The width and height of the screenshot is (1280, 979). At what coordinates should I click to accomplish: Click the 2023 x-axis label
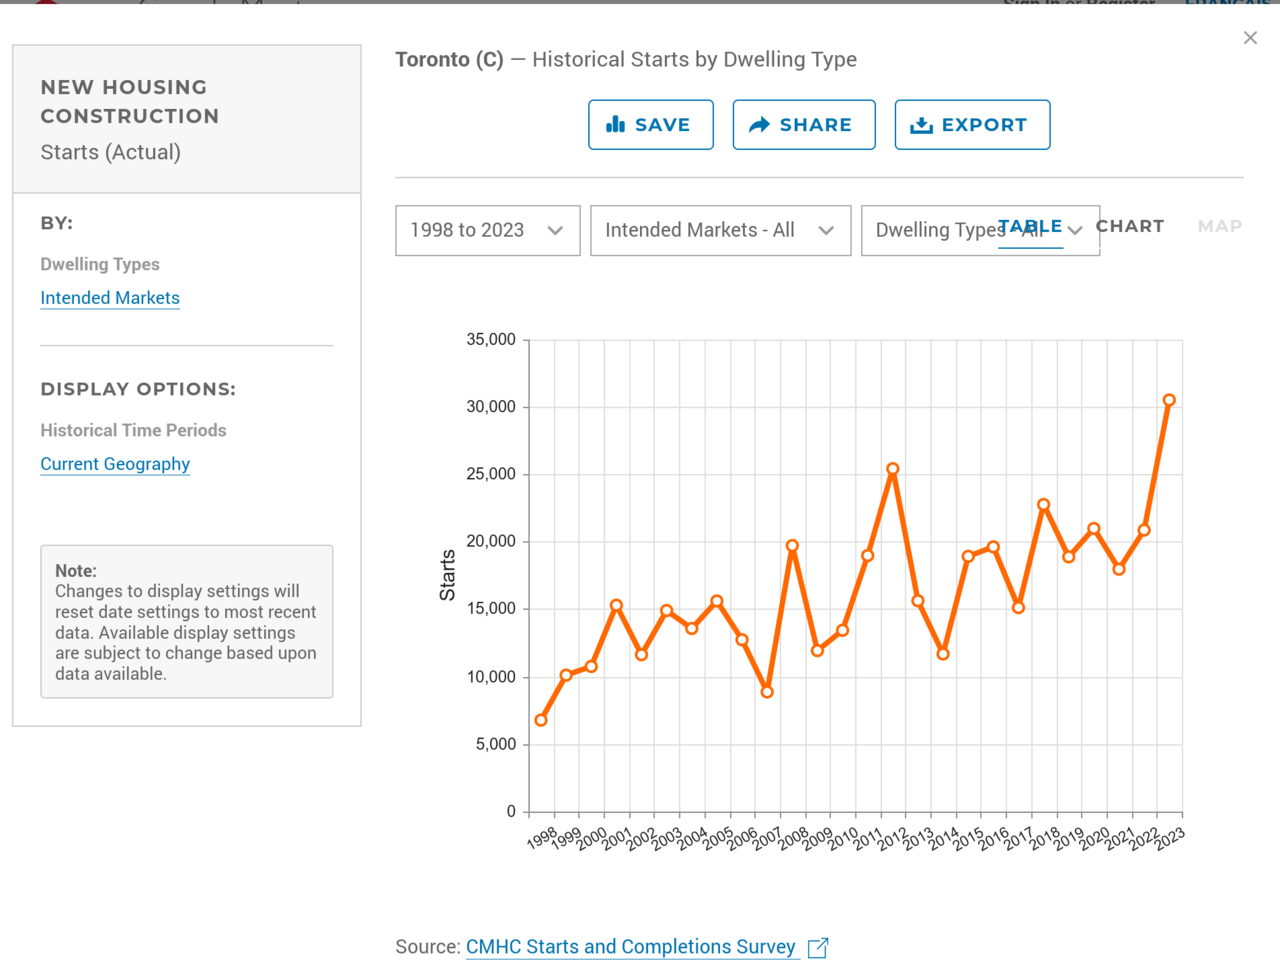[1169, 839]
